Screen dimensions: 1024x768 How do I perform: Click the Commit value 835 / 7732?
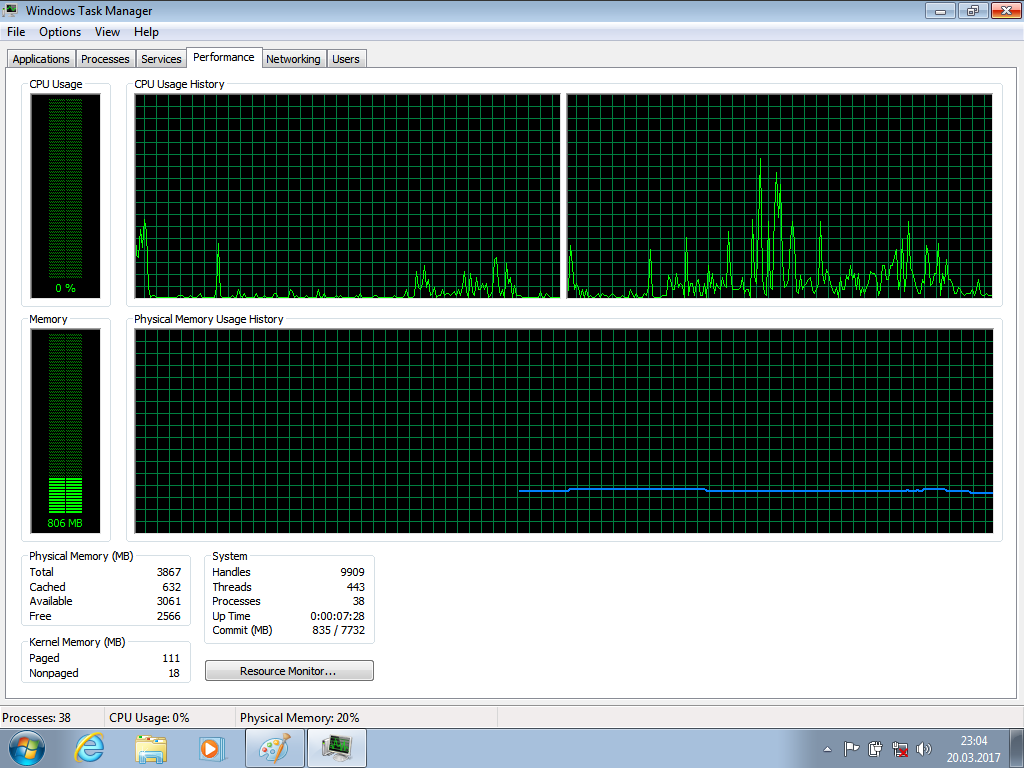pos(338,630)
